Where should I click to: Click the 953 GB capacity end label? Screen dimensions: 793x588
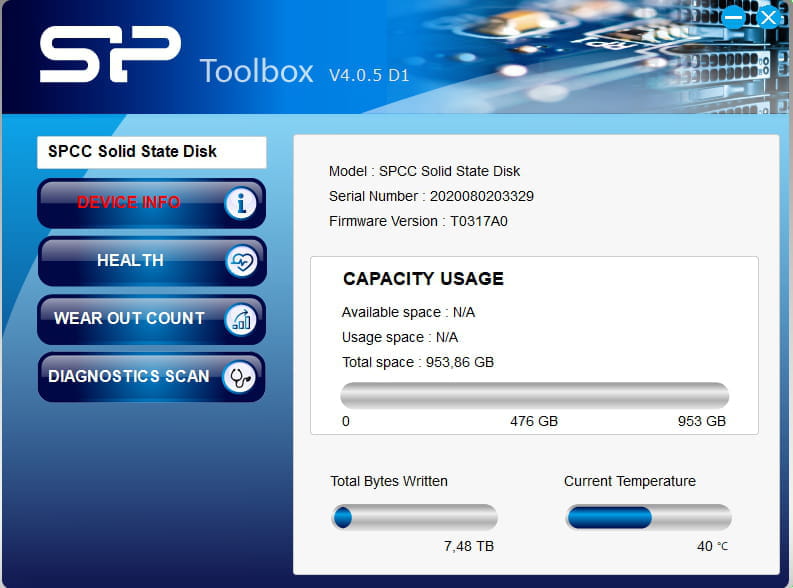tap(702, 421)
